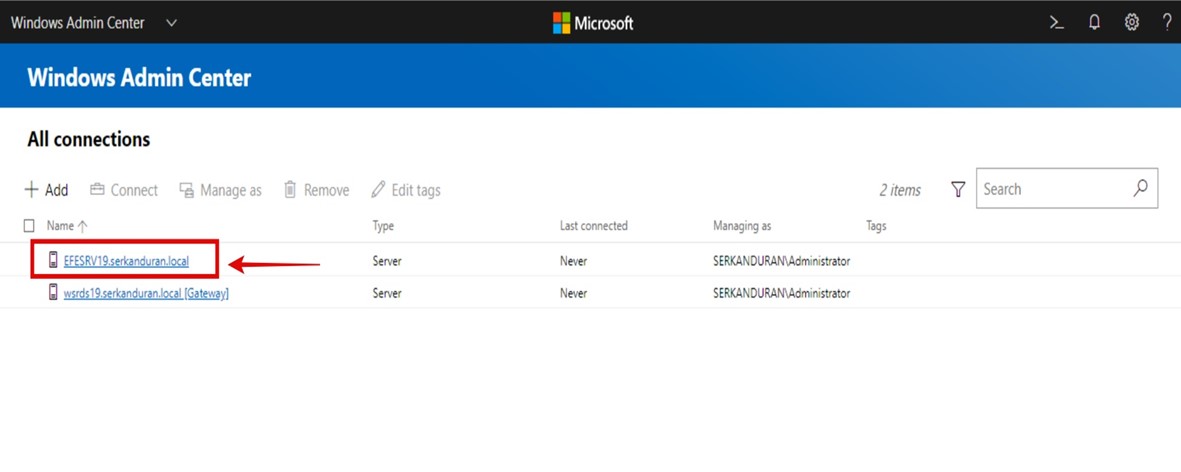The height and width of the screenshot is (472, 1181).
Task: Open the wsrds19.serkanduran.local [Gateway] link
Action: click(x=146, y=293)
